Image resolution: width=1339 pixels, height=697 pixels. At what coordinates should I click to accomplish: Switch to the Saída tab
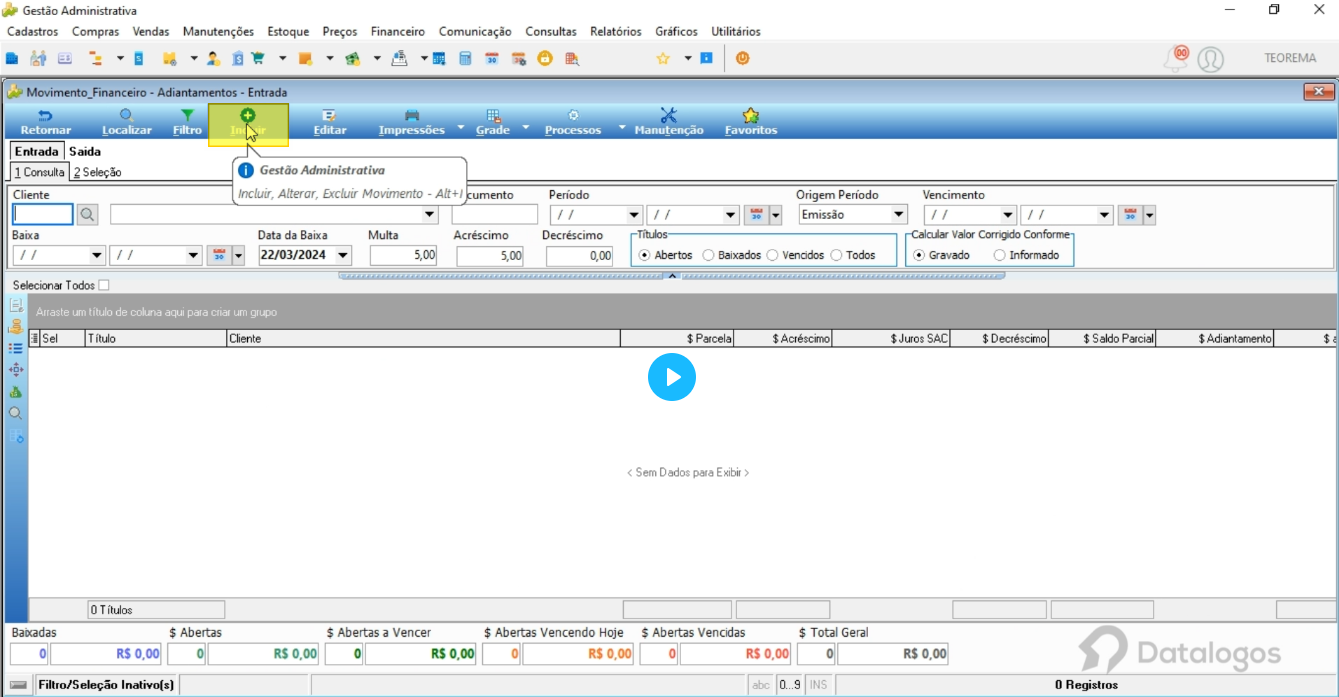[x=85, y=151]
